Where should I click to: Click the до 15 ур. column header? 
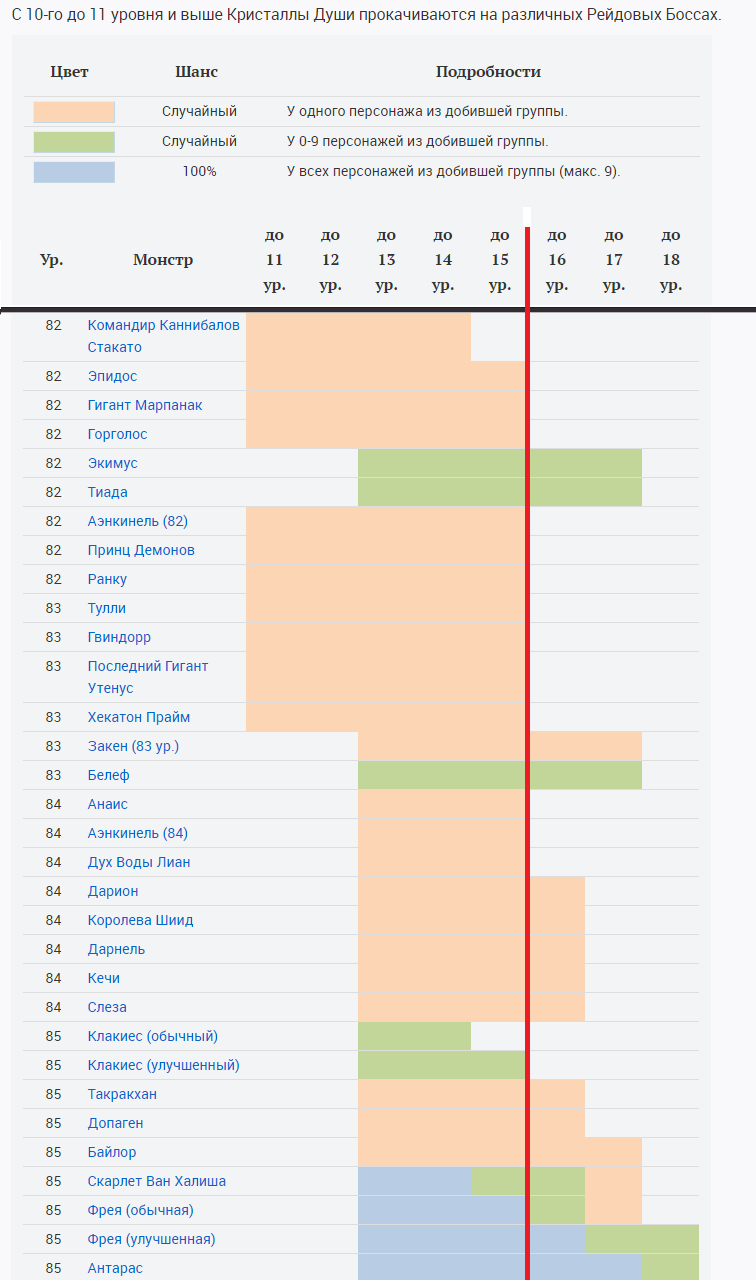[500, 260]
